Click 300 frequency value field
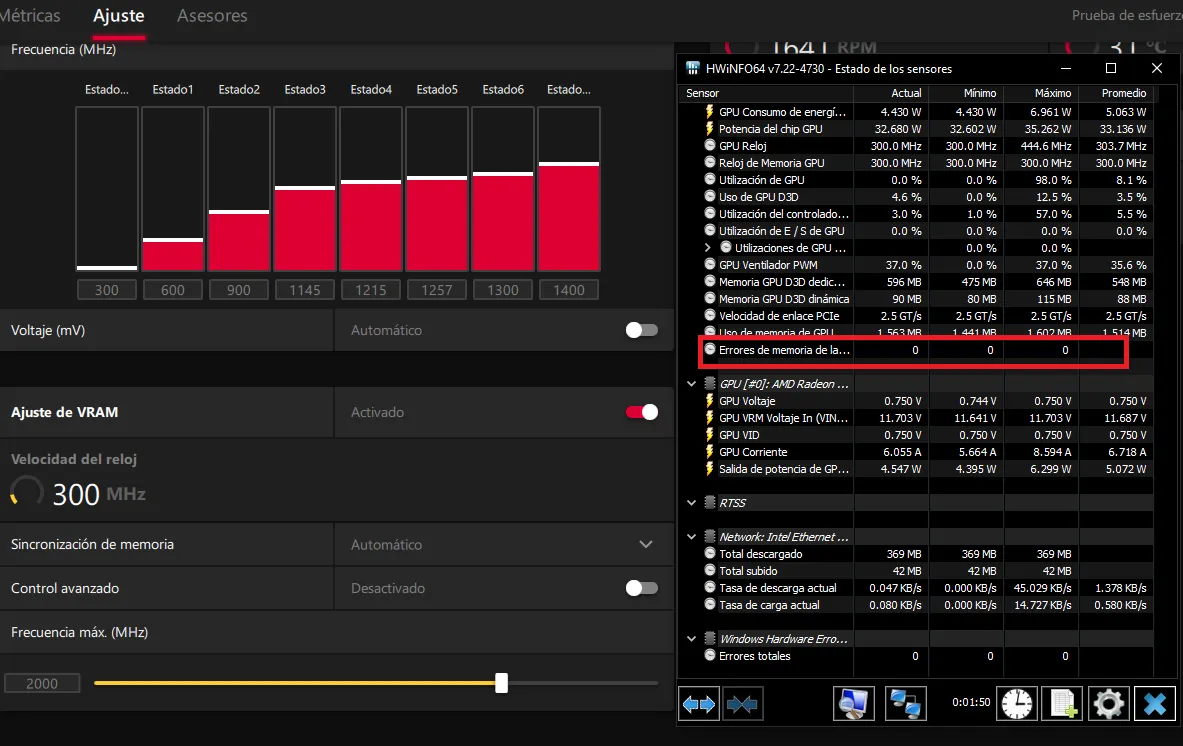Viewport: 1183px width, 746px height. [106, 290]
